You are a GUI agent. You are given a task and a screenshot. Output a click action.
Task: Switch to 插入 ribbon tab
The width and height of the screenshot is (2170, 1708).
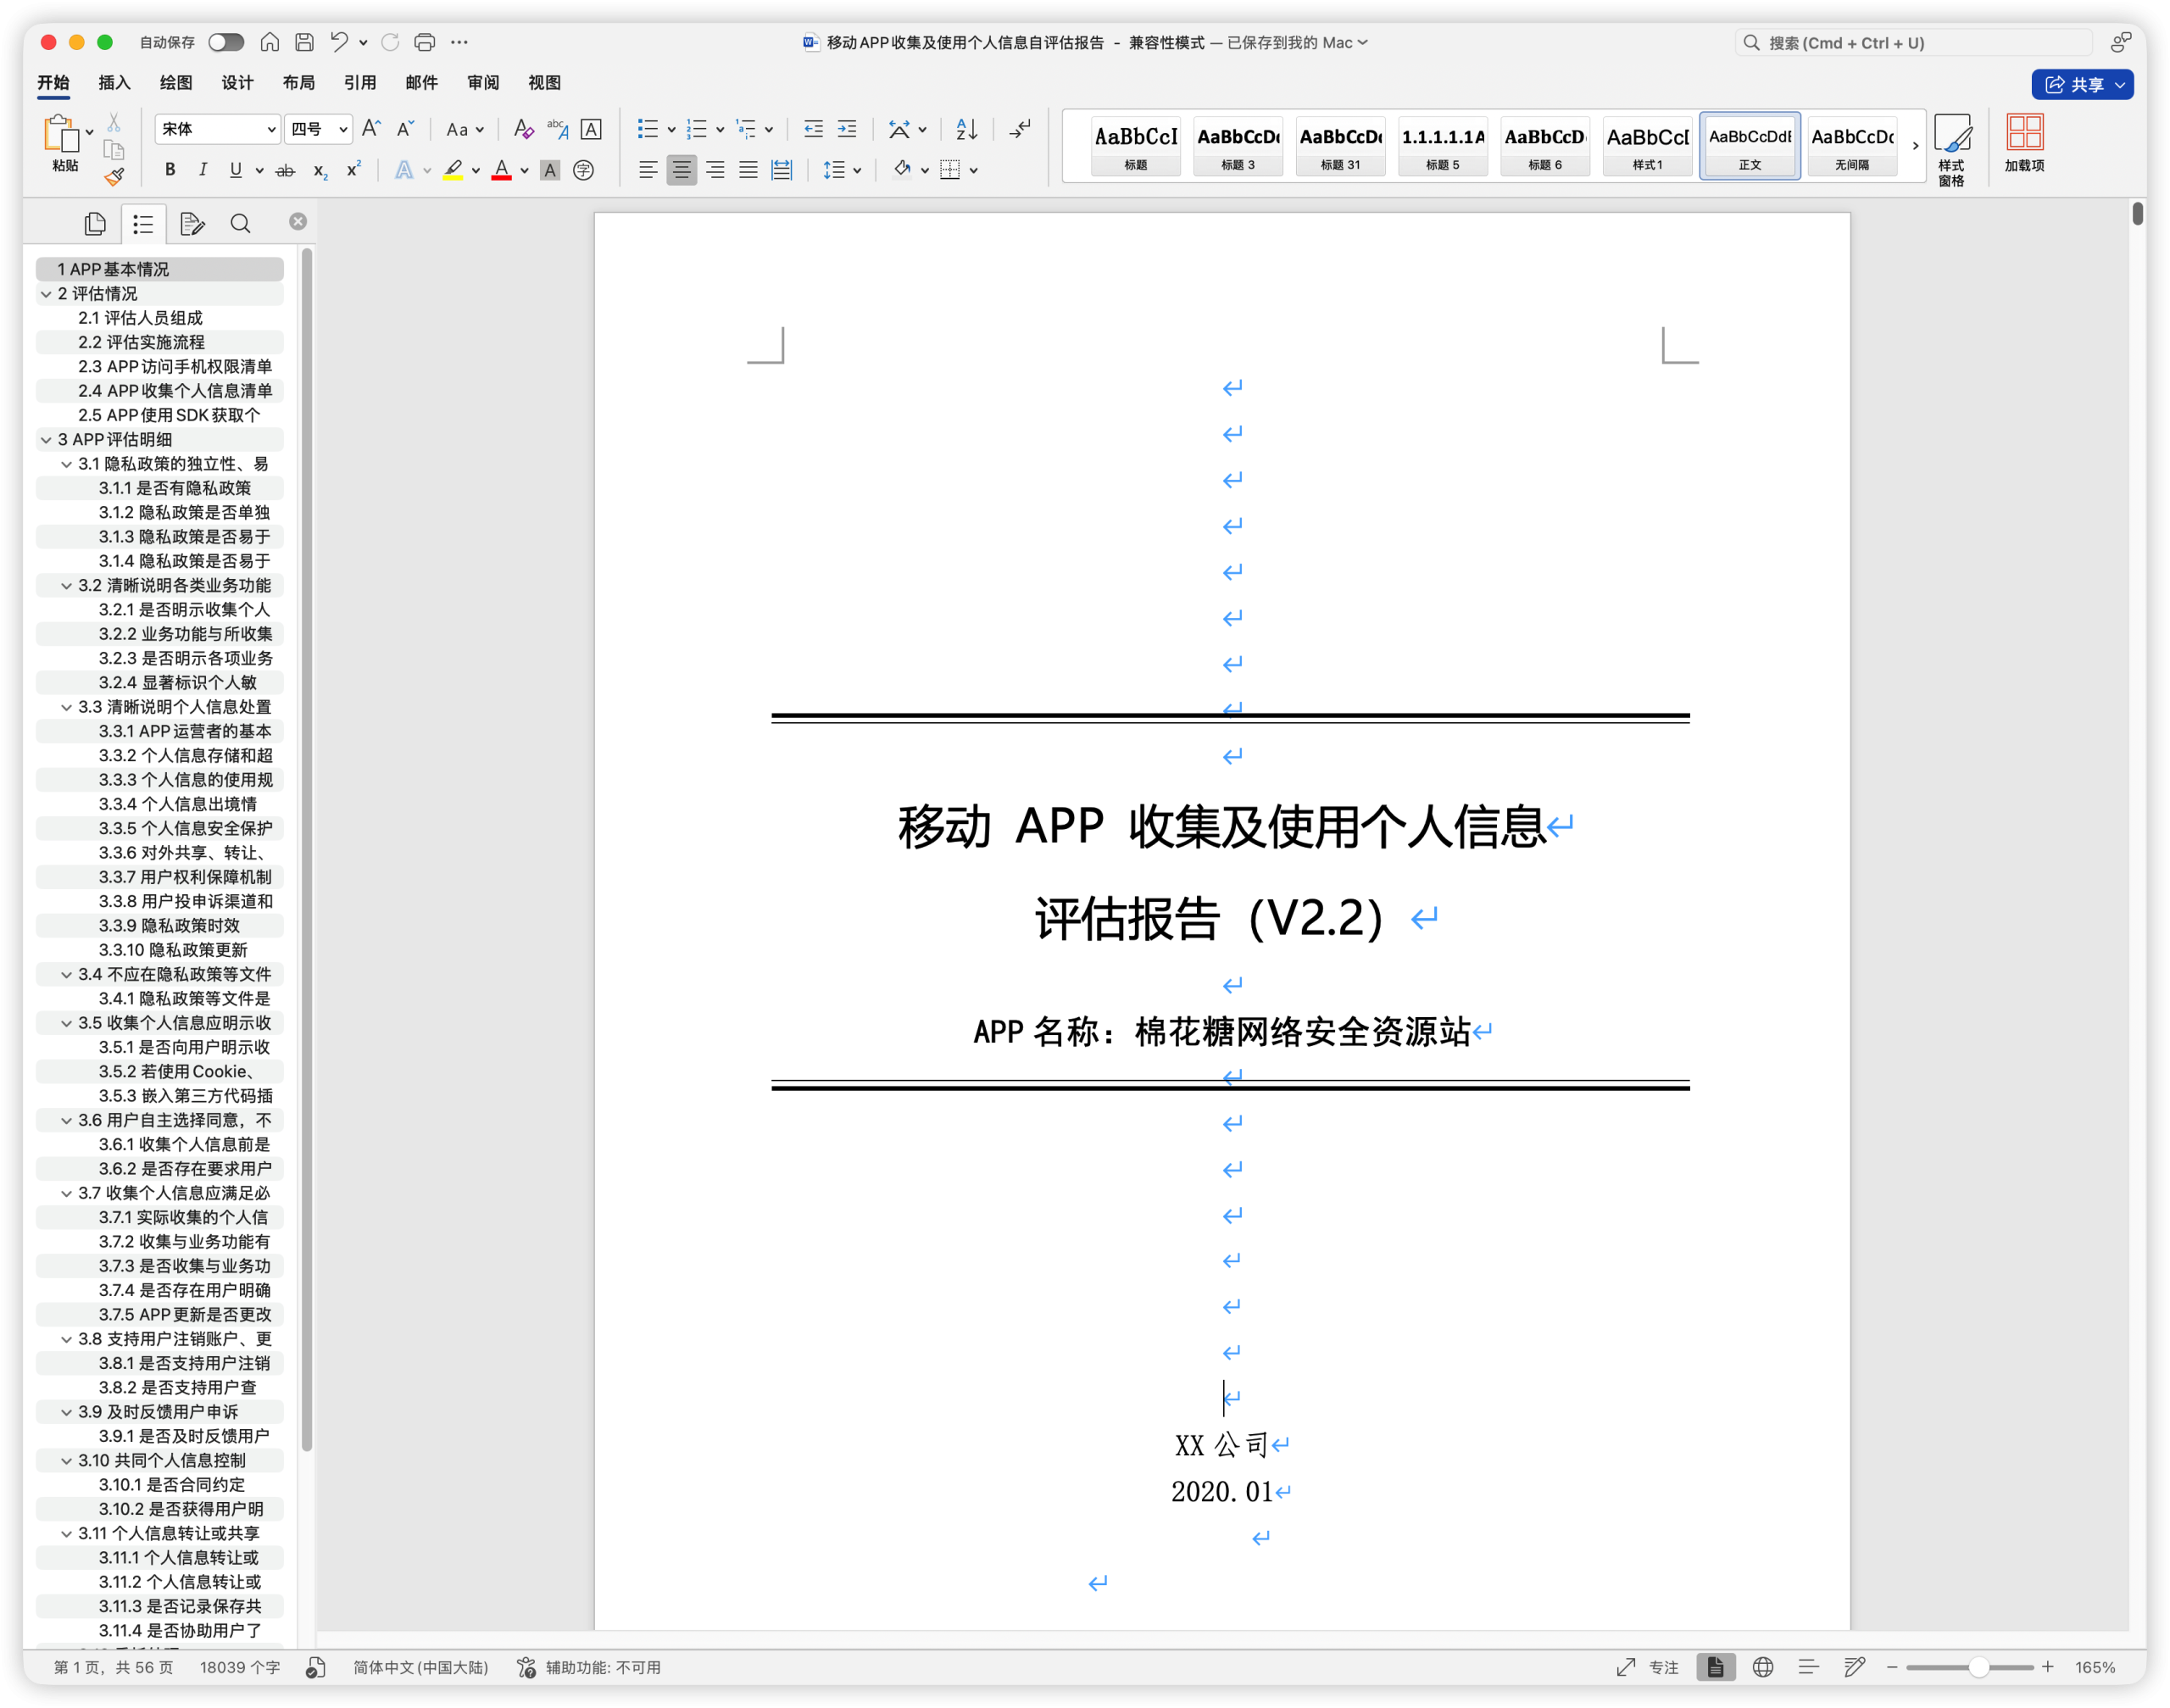(114, 83)
